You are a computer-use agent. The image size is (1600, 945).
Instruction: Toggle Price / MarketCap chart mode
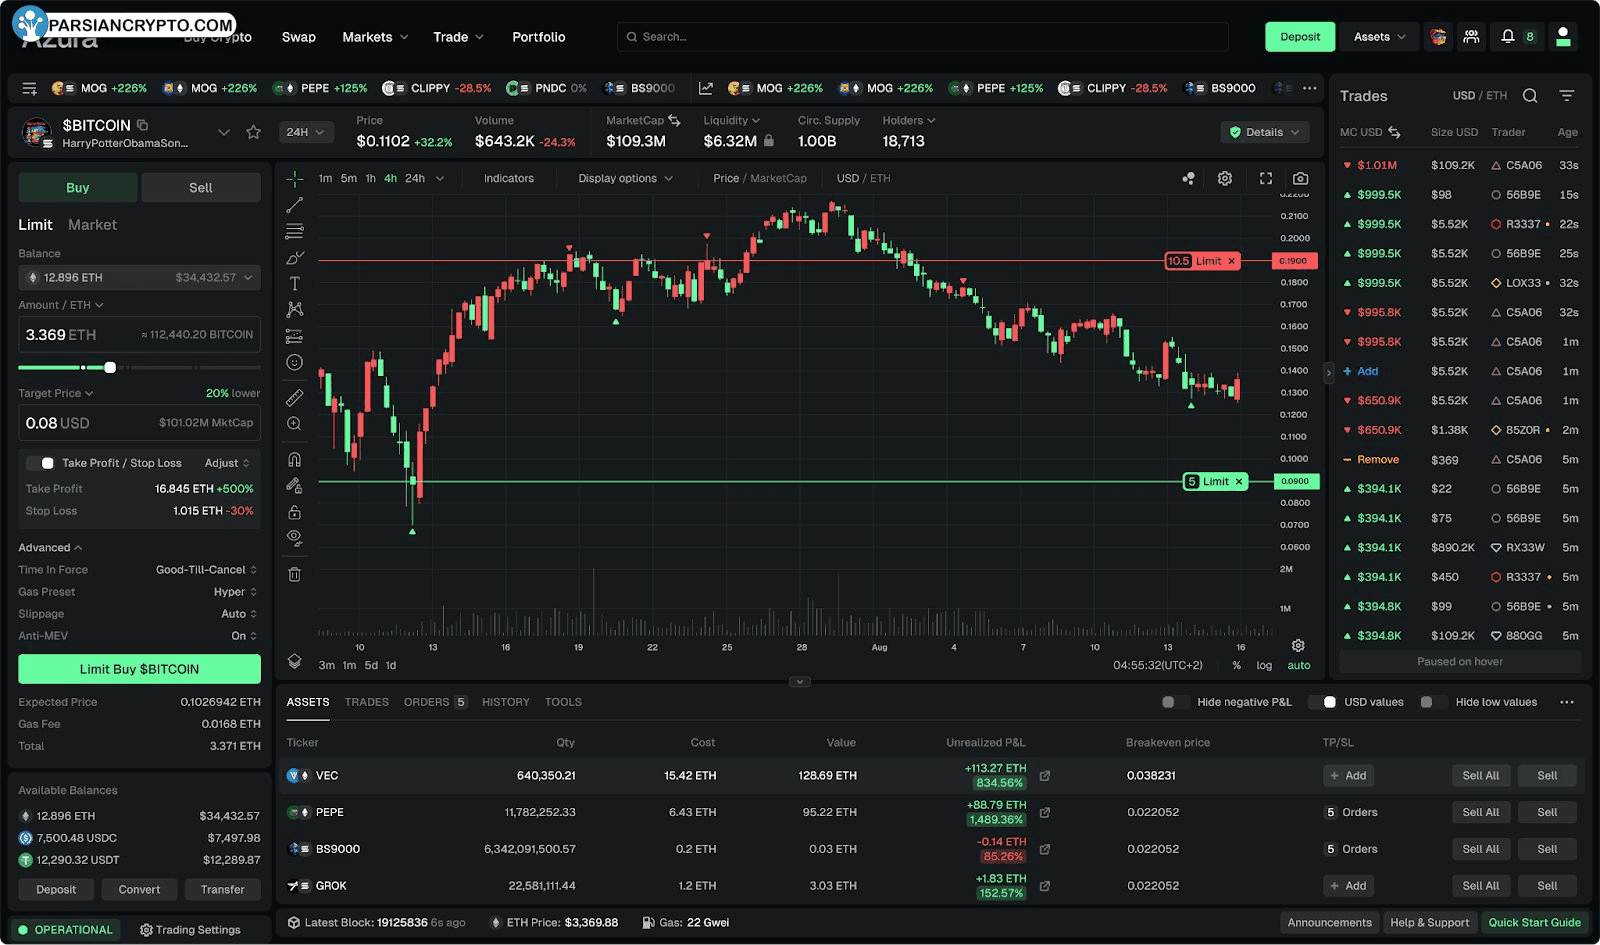(x=760, y=178)
